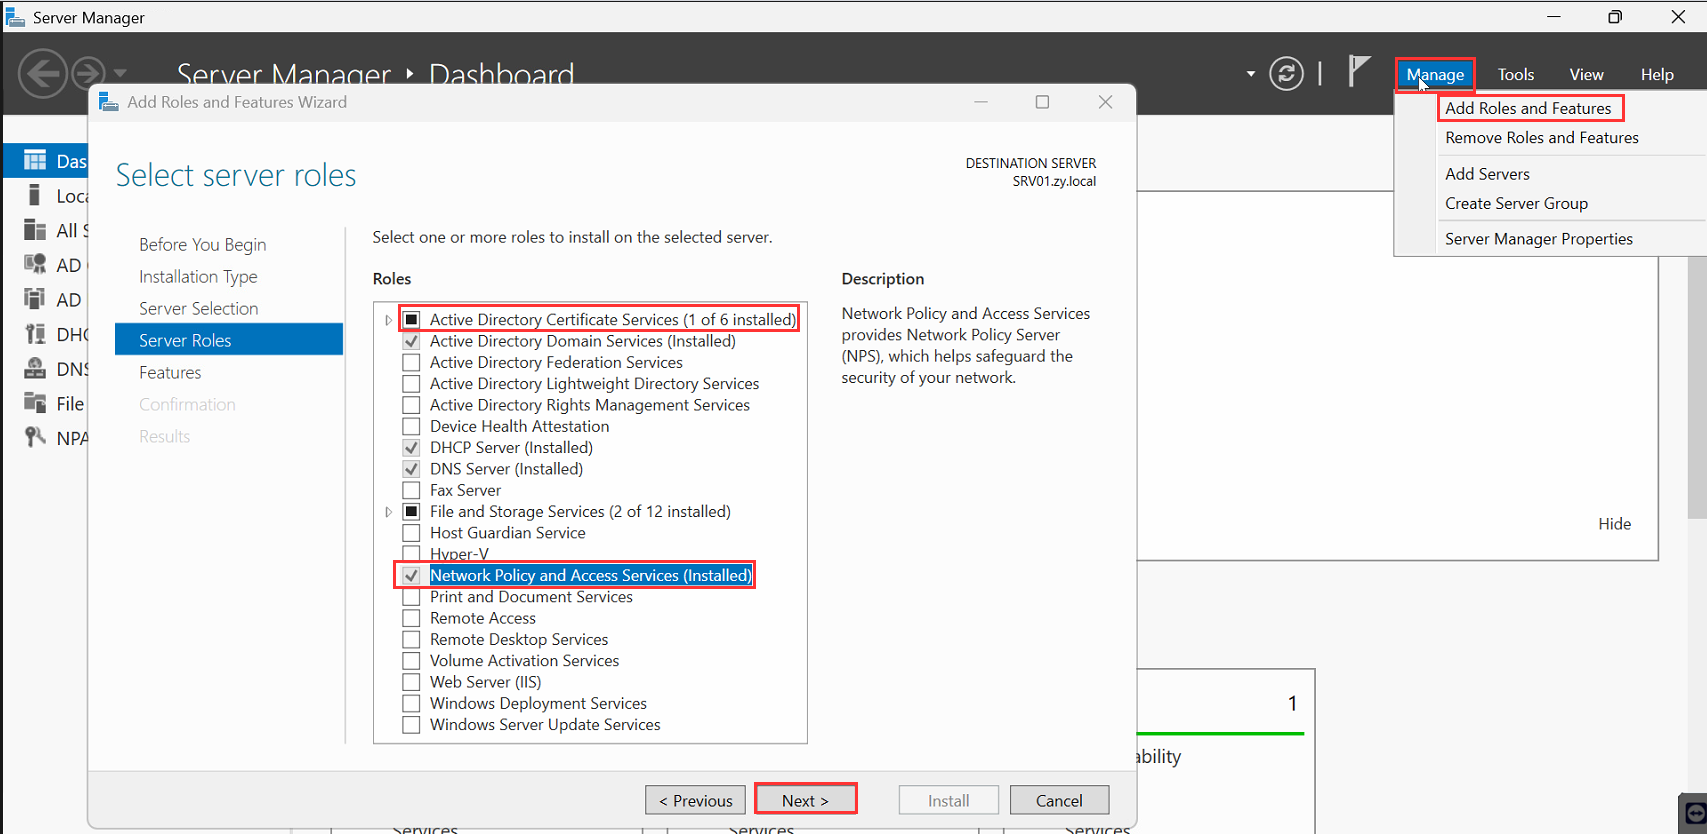The height and width of the screenshot is (834, 1707).
Task: Check Windows Server Update Services
Action: click(x=411, y=725)
